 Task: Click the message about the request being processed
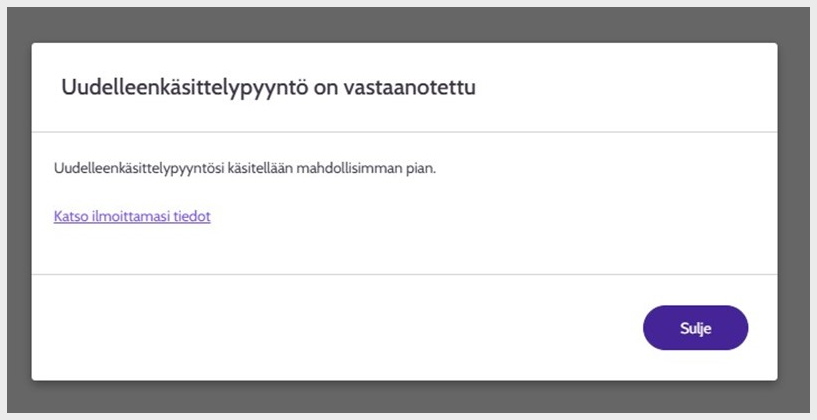tap(245, 168)
